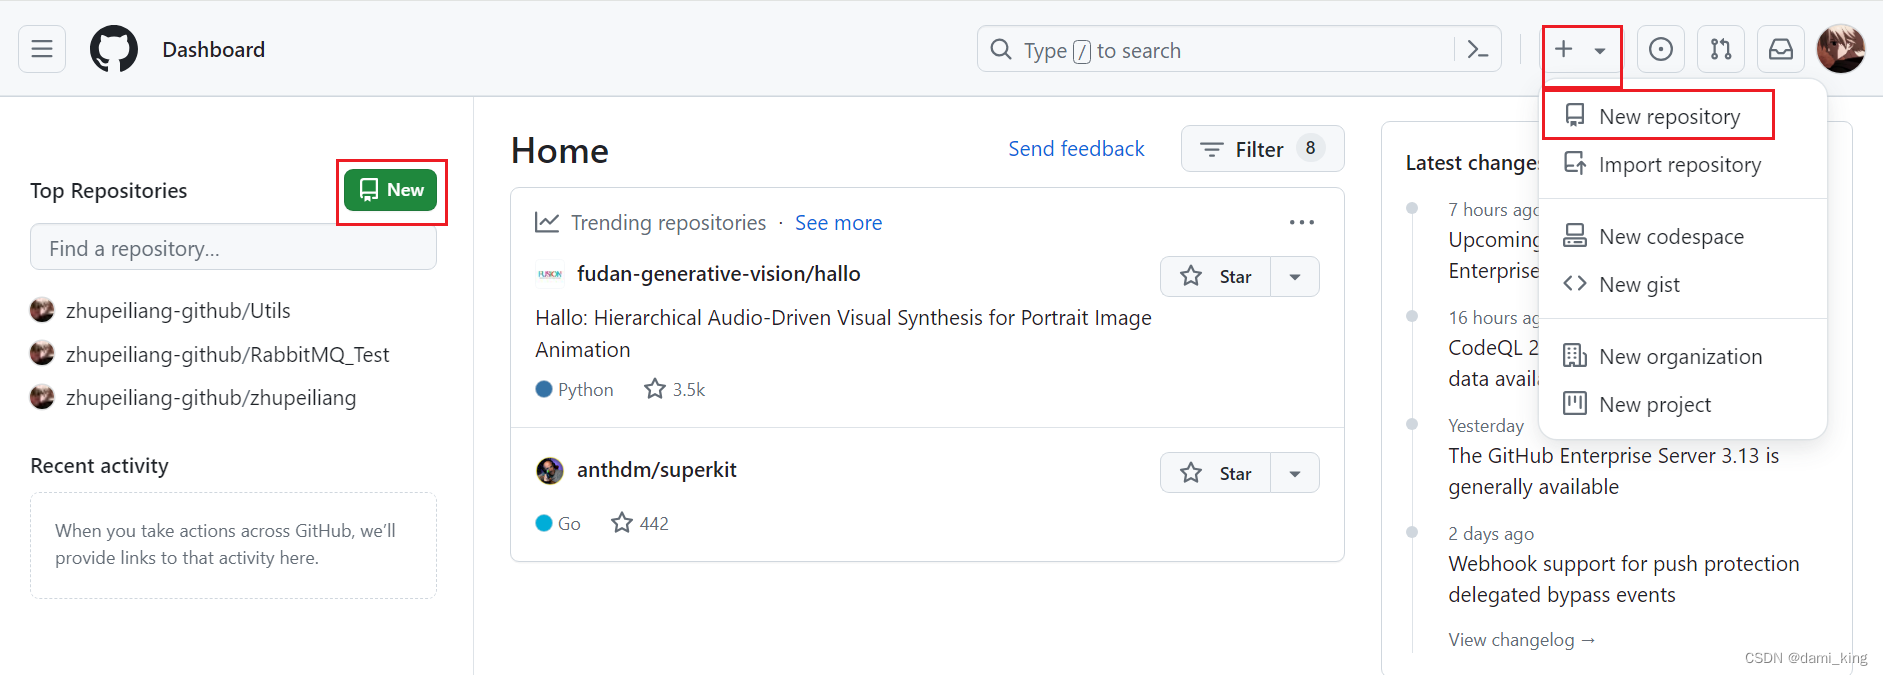This screenshot has height=675, width=1883.
Task: Click the plus Create new icon
Action: click(1564, 49)
